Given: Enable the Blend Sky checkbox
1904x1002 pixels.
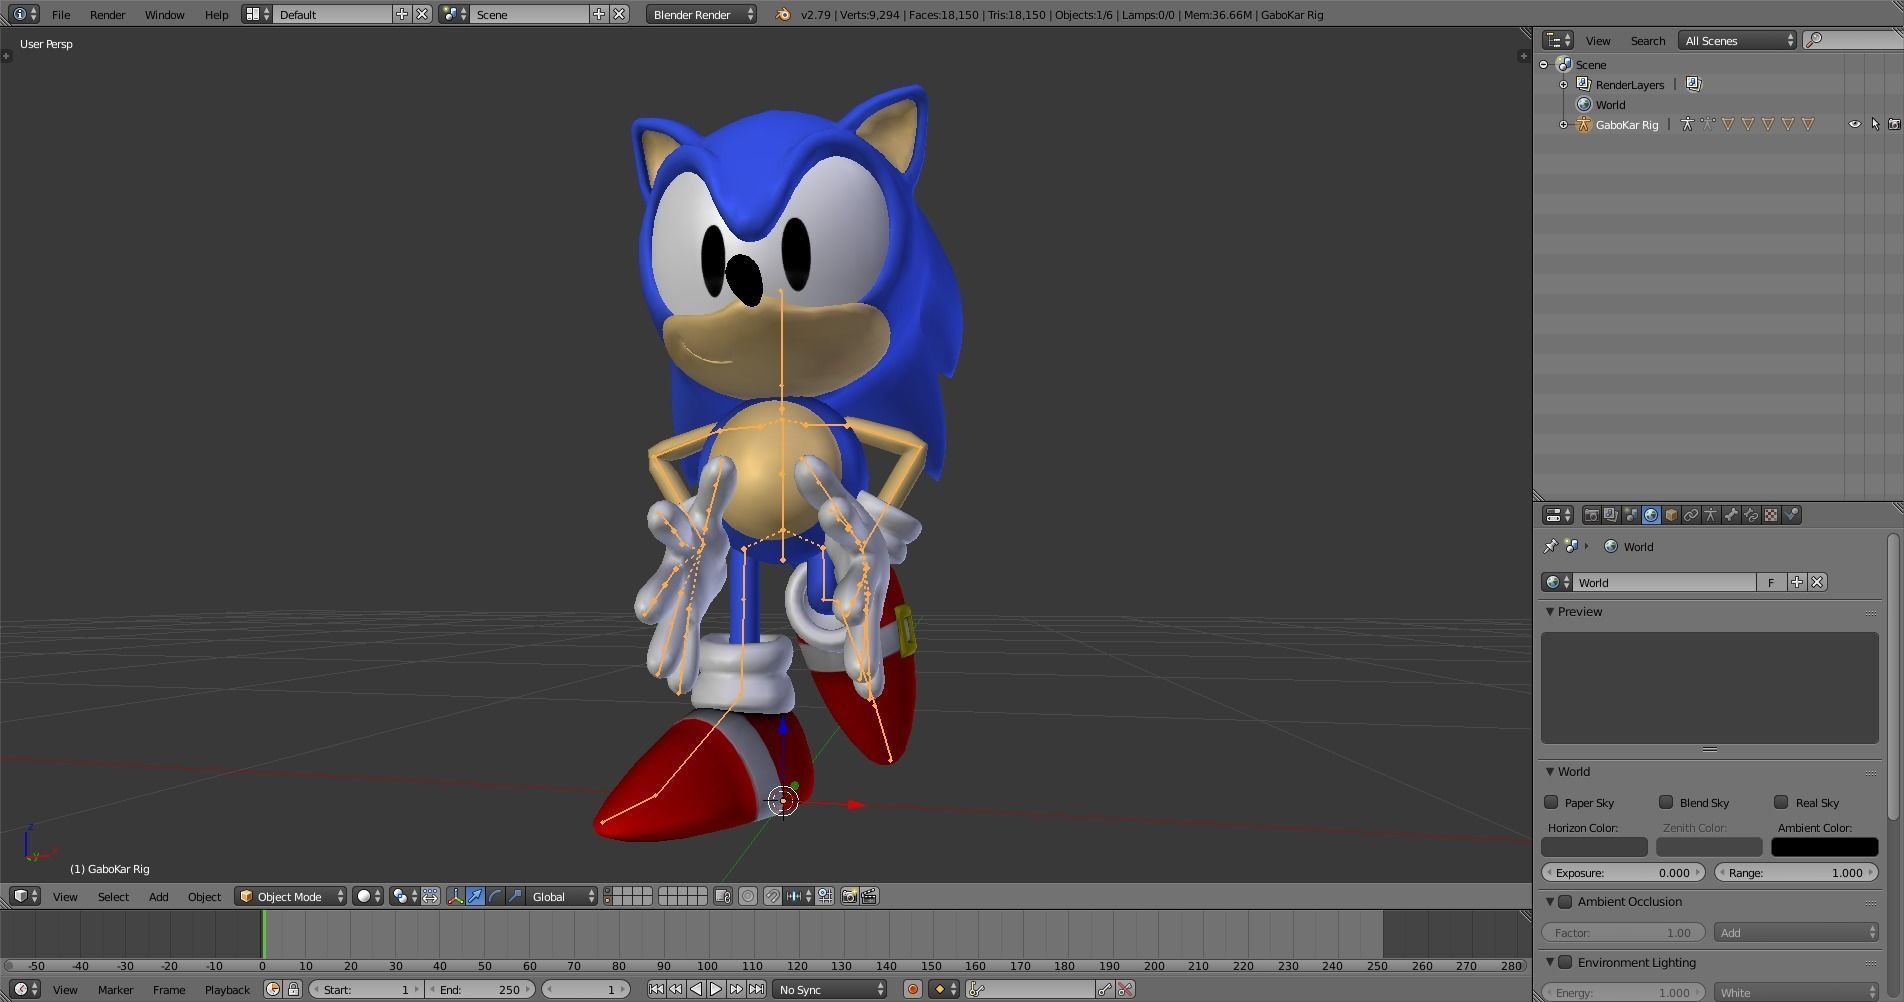Looking at the screenshot, I should (1666, 802).
